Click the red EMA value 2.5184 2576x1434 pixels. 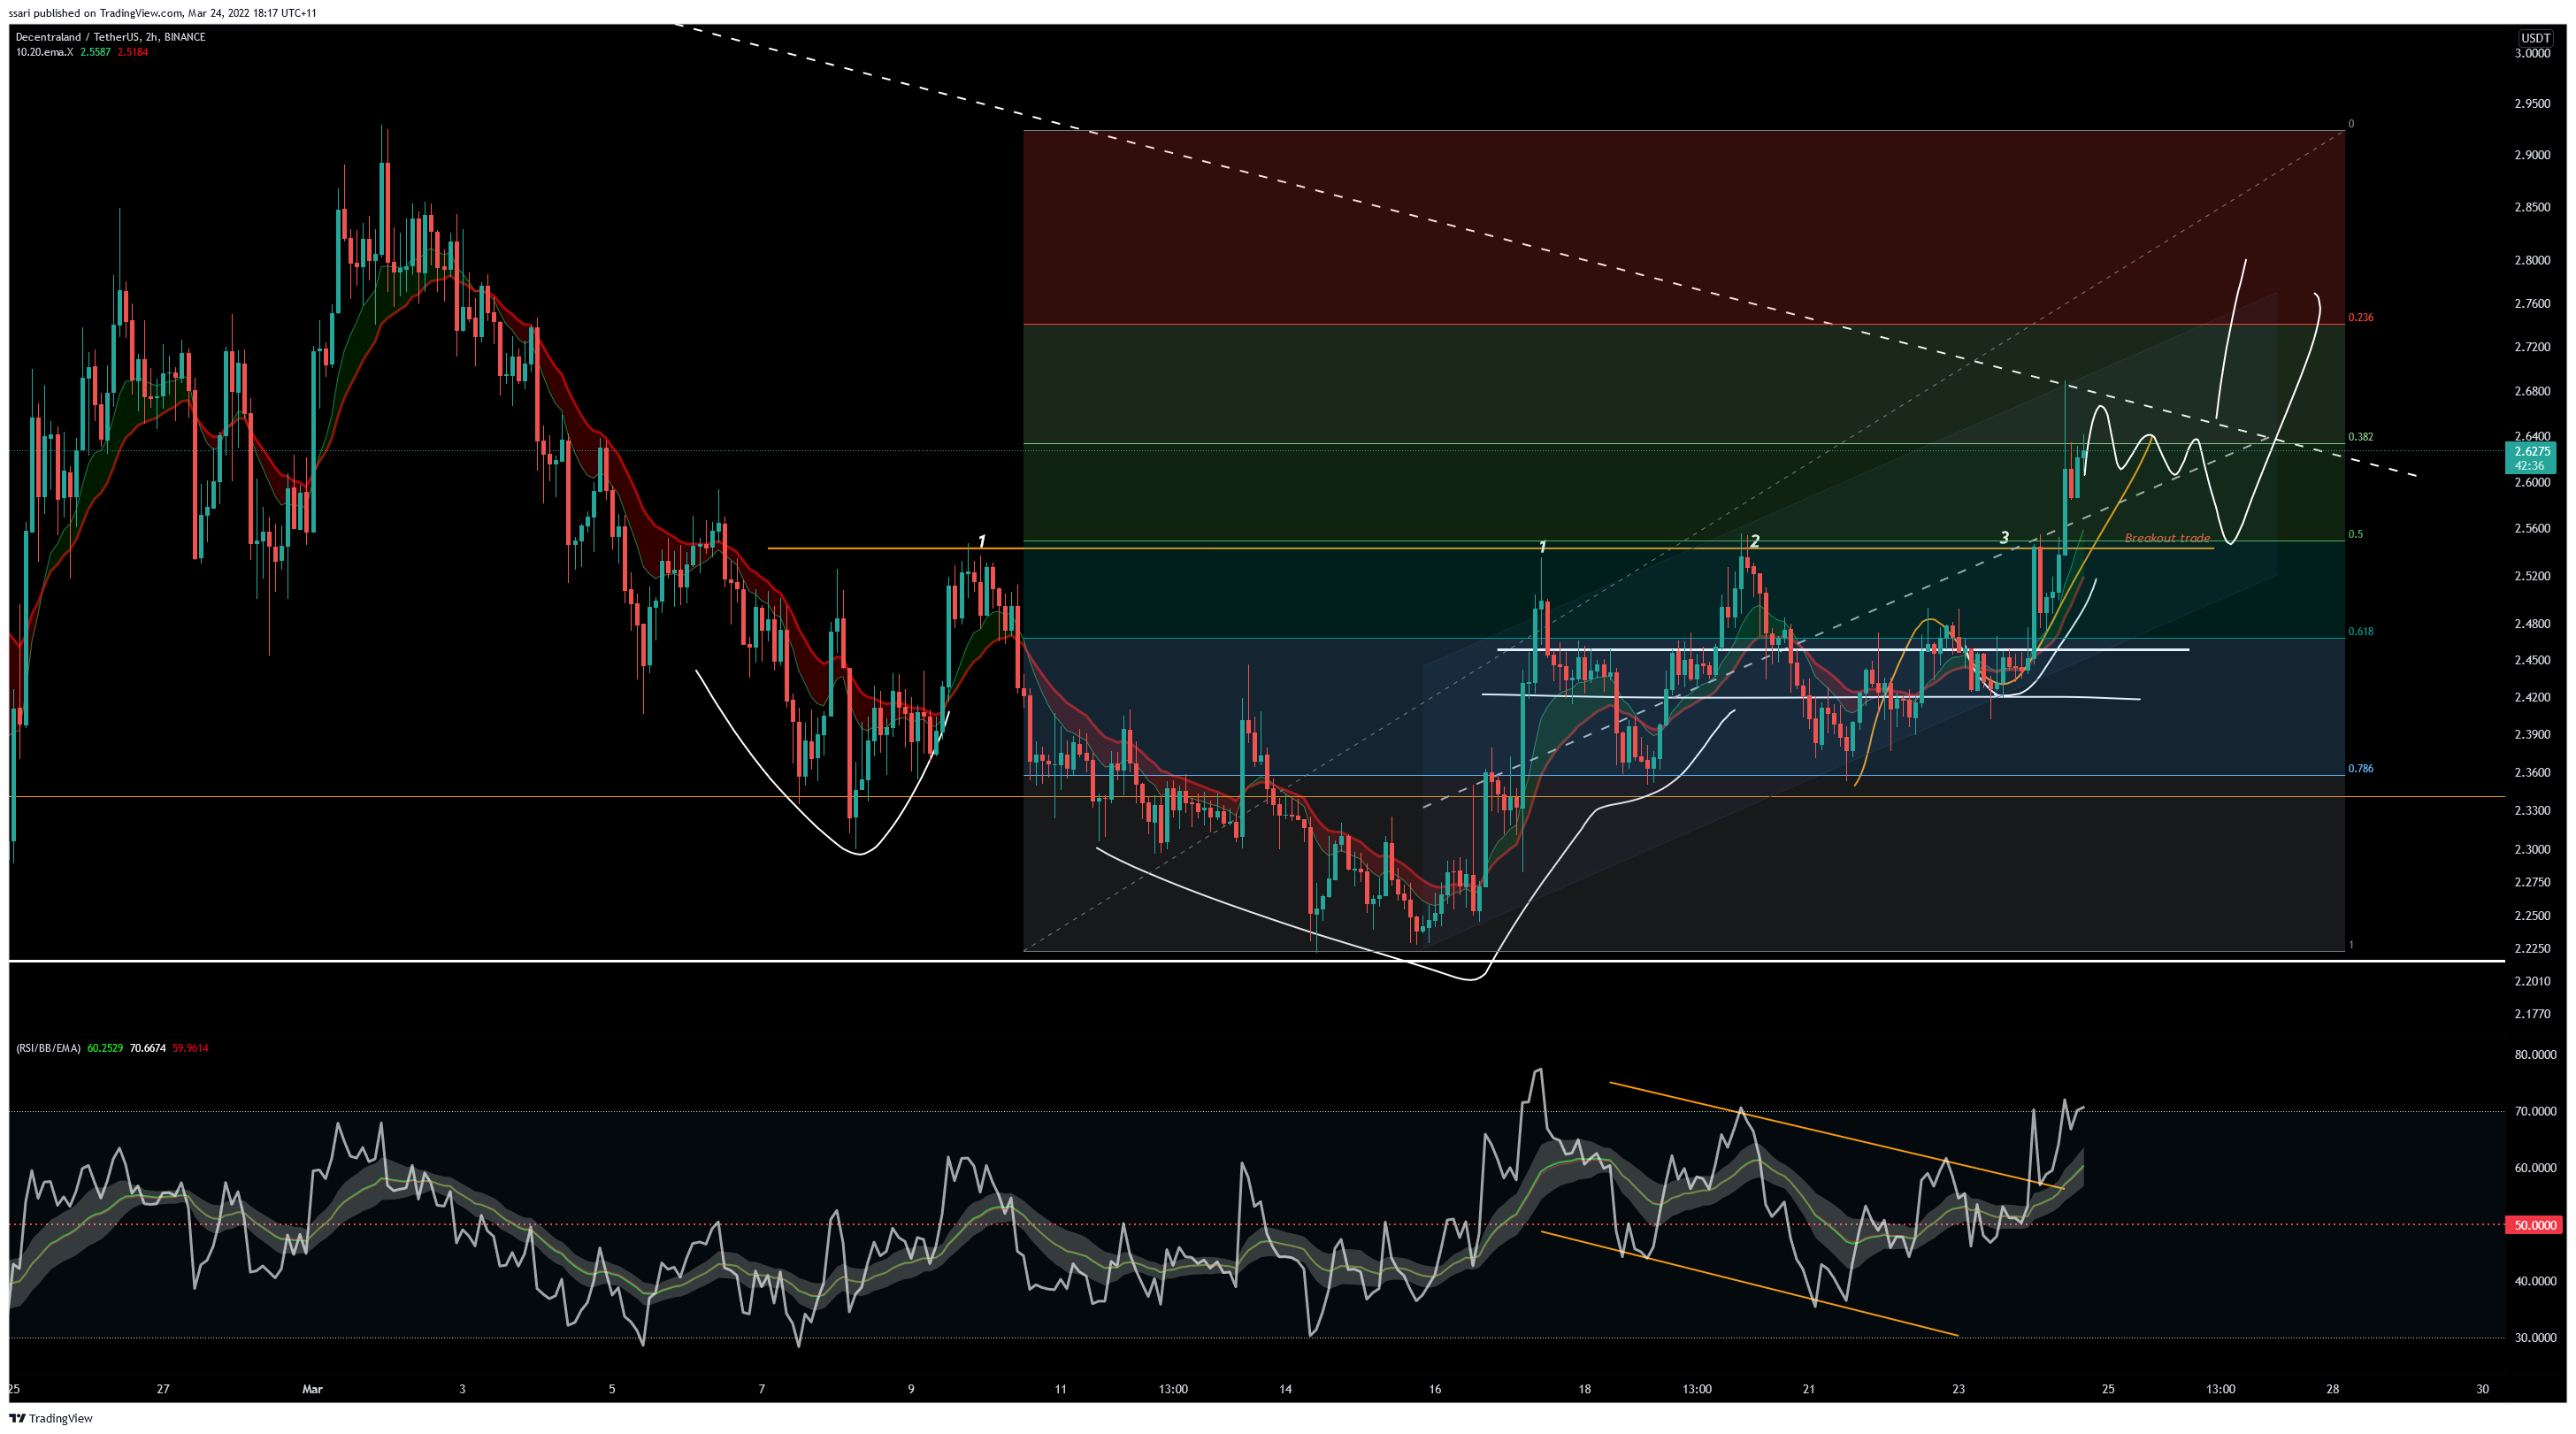132,52
